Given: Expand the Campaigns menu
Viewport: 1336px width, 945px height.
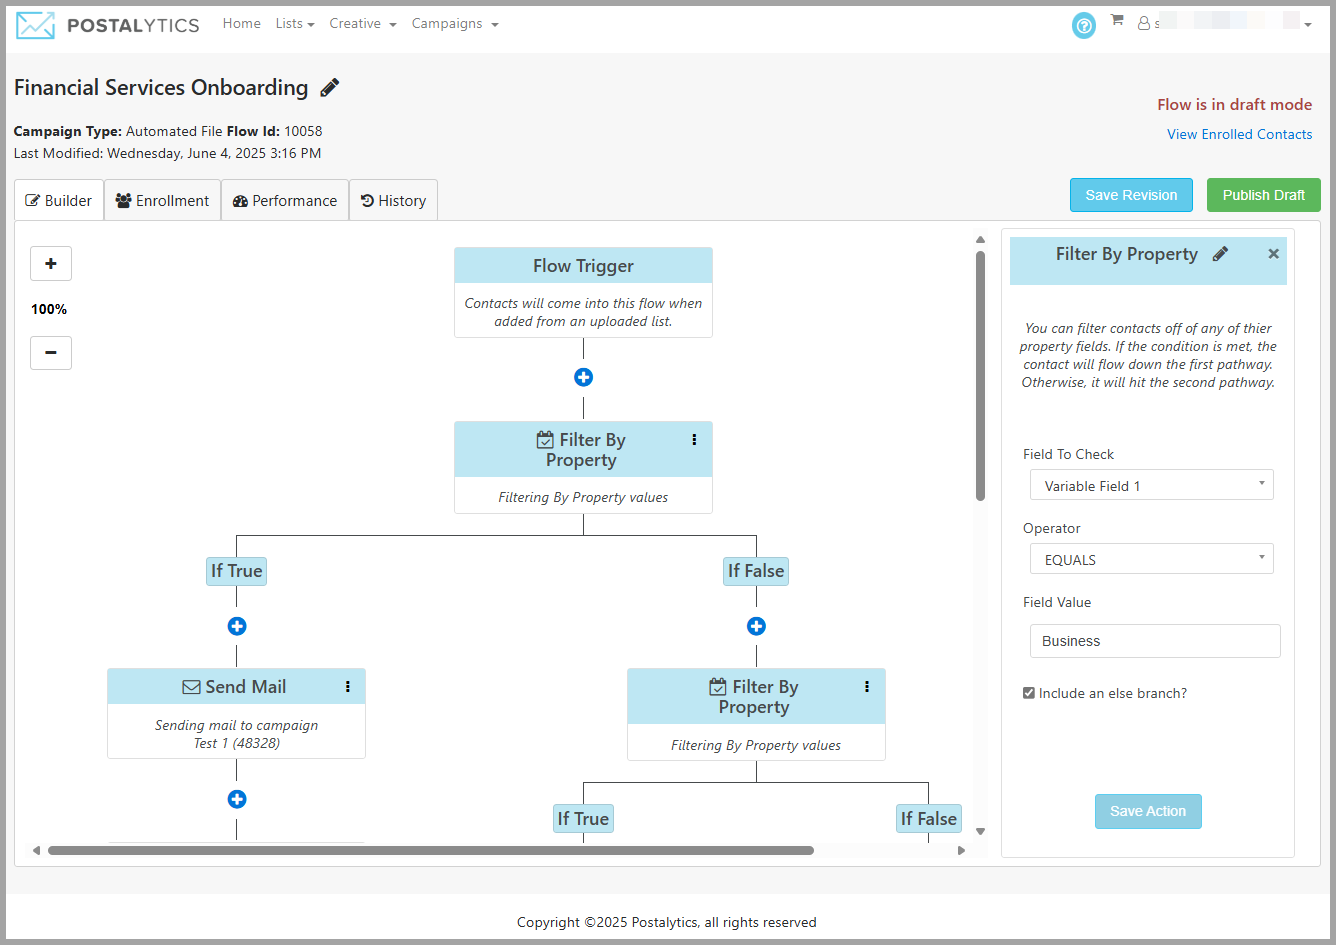Looking at the screenshot, I should click(x=455, y=23).
